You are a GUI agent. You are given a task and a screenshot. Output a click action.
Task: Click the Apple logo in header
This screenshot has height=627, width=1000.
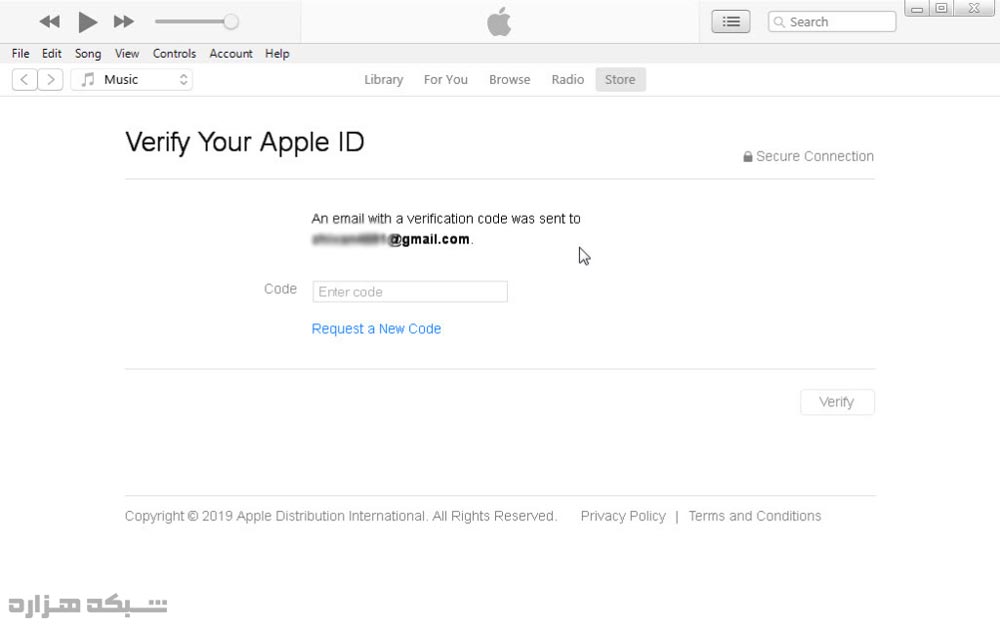(499, 22)
